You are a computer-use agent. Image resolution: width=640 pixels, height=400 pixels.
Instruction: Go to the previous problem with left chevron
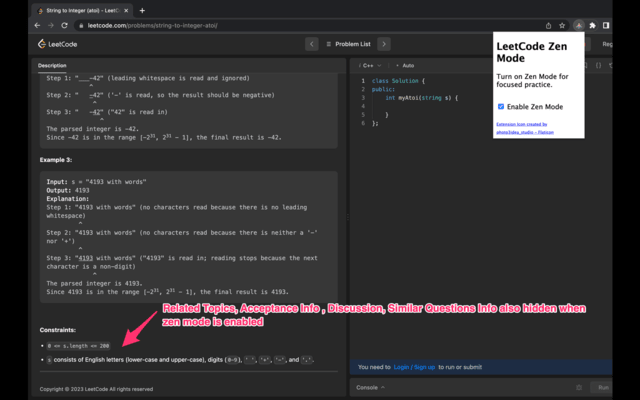[312, 44]
